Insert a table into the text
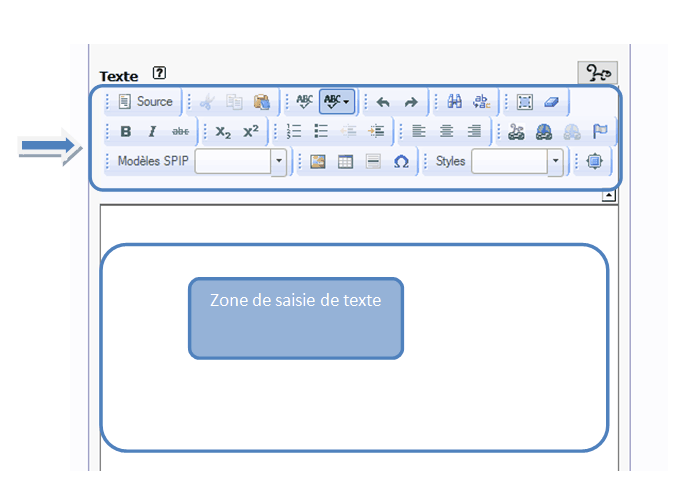 [x=345, y=161]
